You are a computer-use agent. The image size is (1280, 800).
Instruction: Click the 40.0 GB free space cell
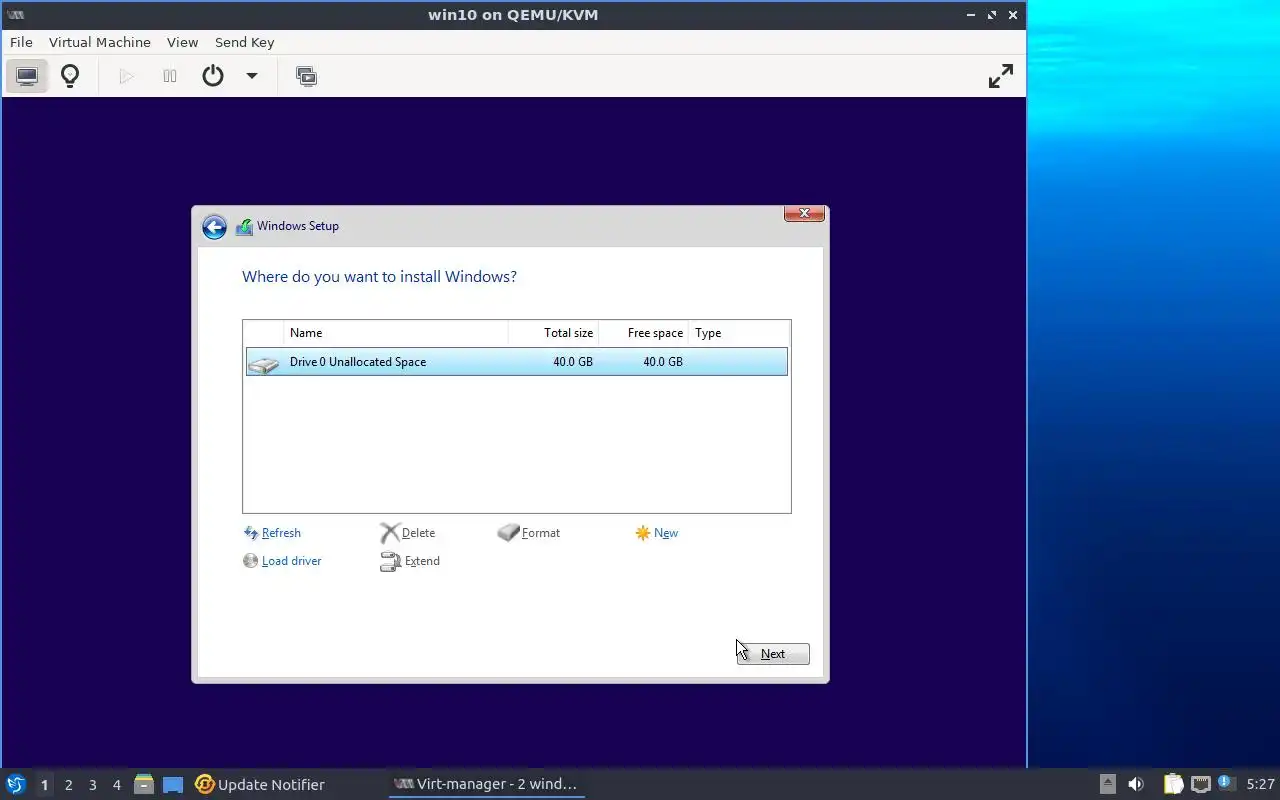point(663,362)
